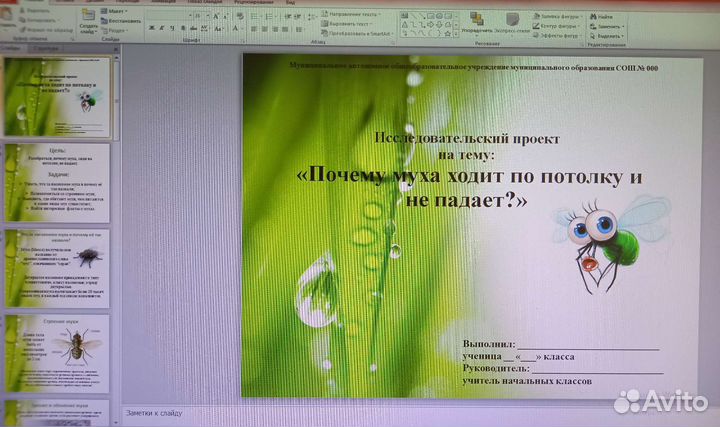Open the Layout (Макет) dropdown

[x=114, y=11]
